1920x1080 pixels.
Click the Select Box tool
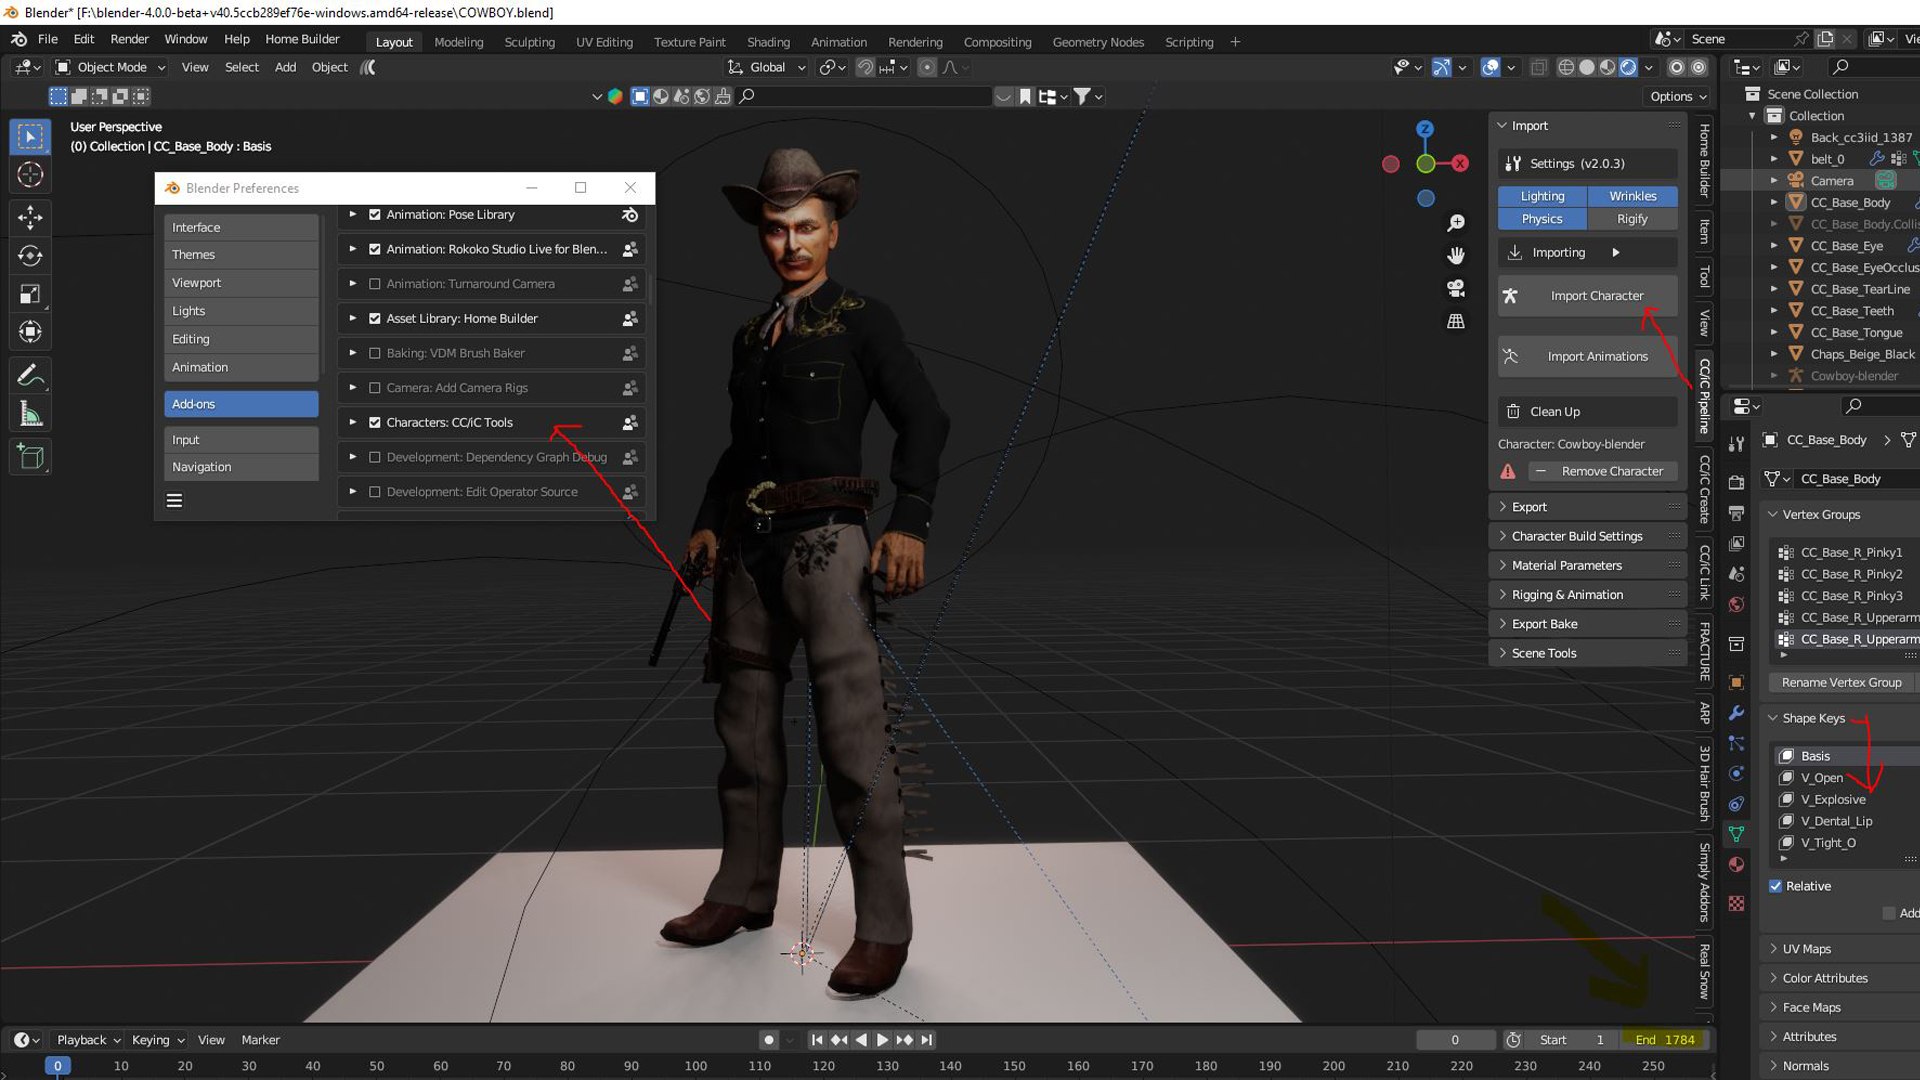click(30, 137)
